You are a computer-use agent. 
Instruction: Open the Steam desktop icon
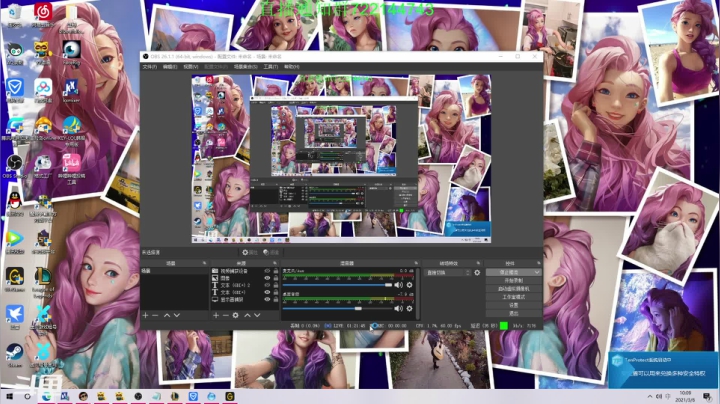click(14, 354)
